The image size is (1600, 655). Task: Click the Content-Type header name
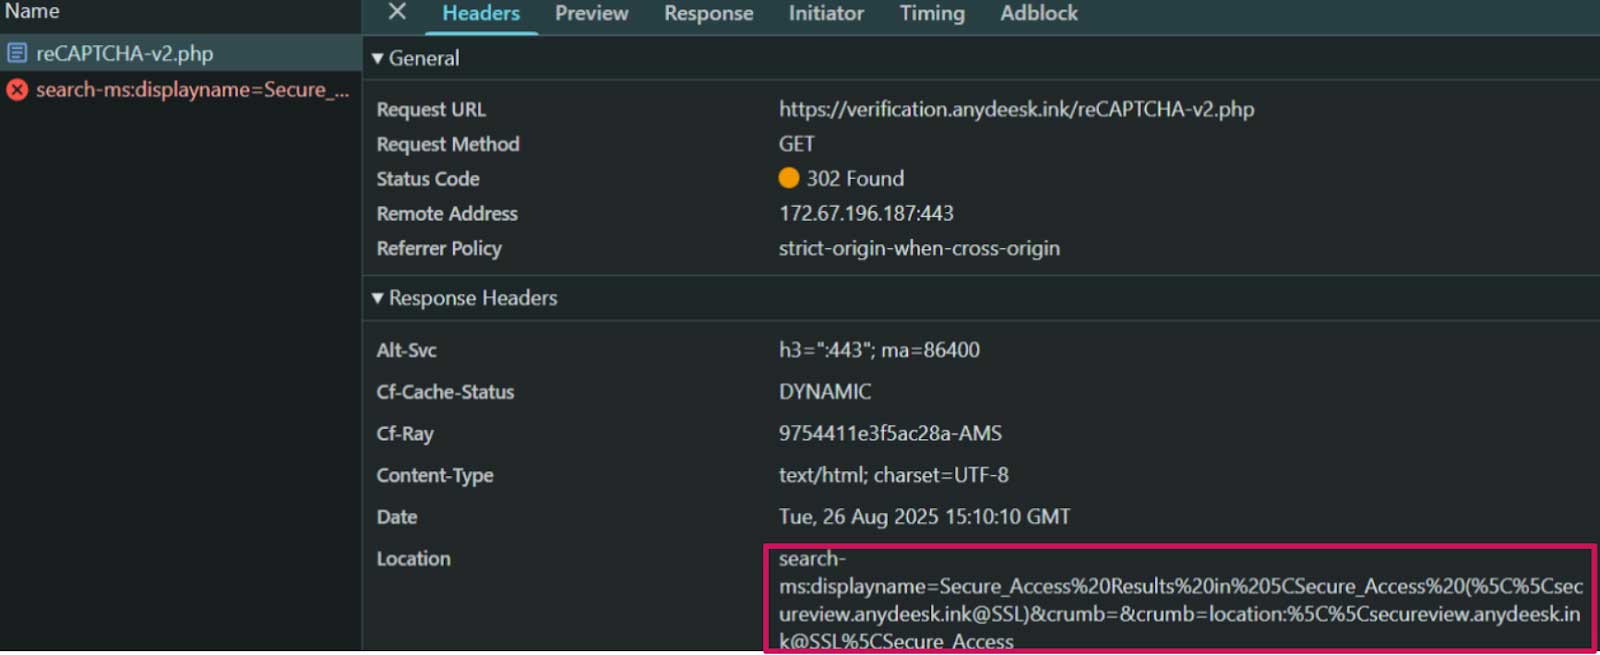tap(435, 475)
